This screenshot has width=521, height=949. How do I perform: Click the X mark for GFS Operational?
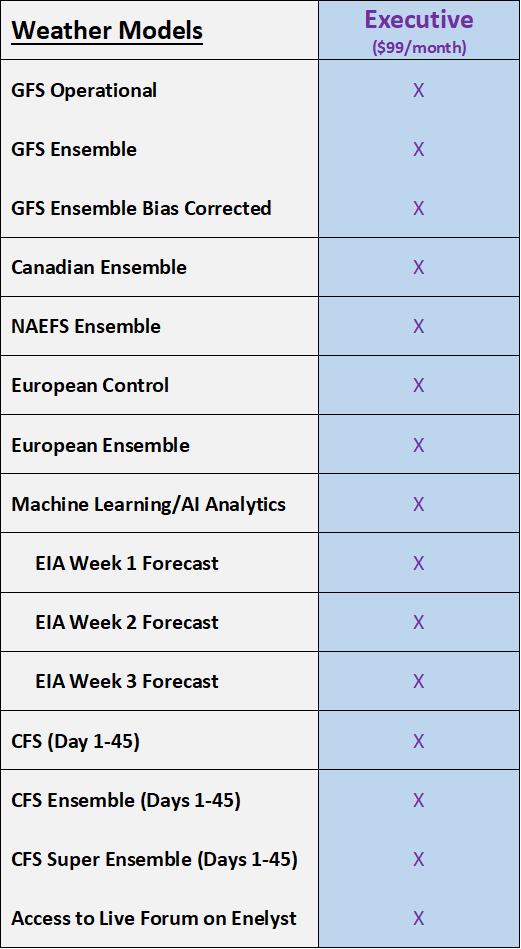pos(418,91)
